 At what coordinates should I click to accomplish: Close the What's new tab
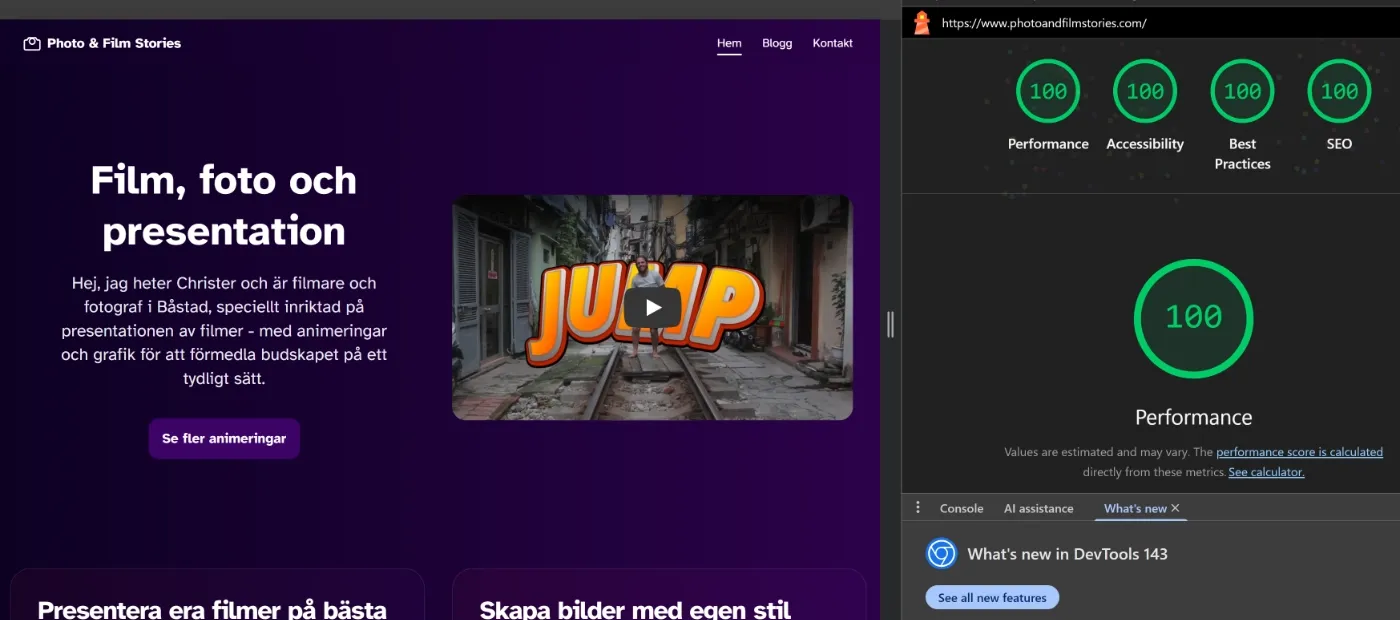tap(1176, 508)
